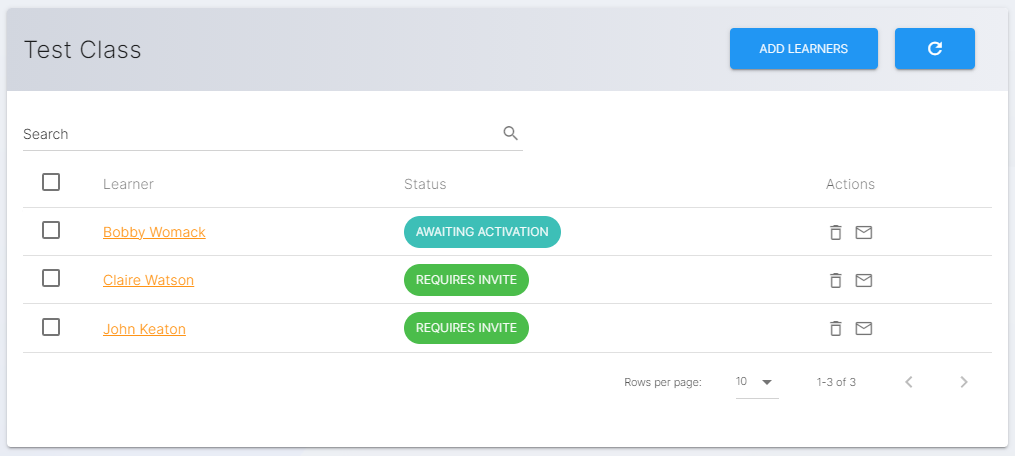Delete learner John Keaton
This screenshot has height=456, width=1015.
[x=836, y=328]
